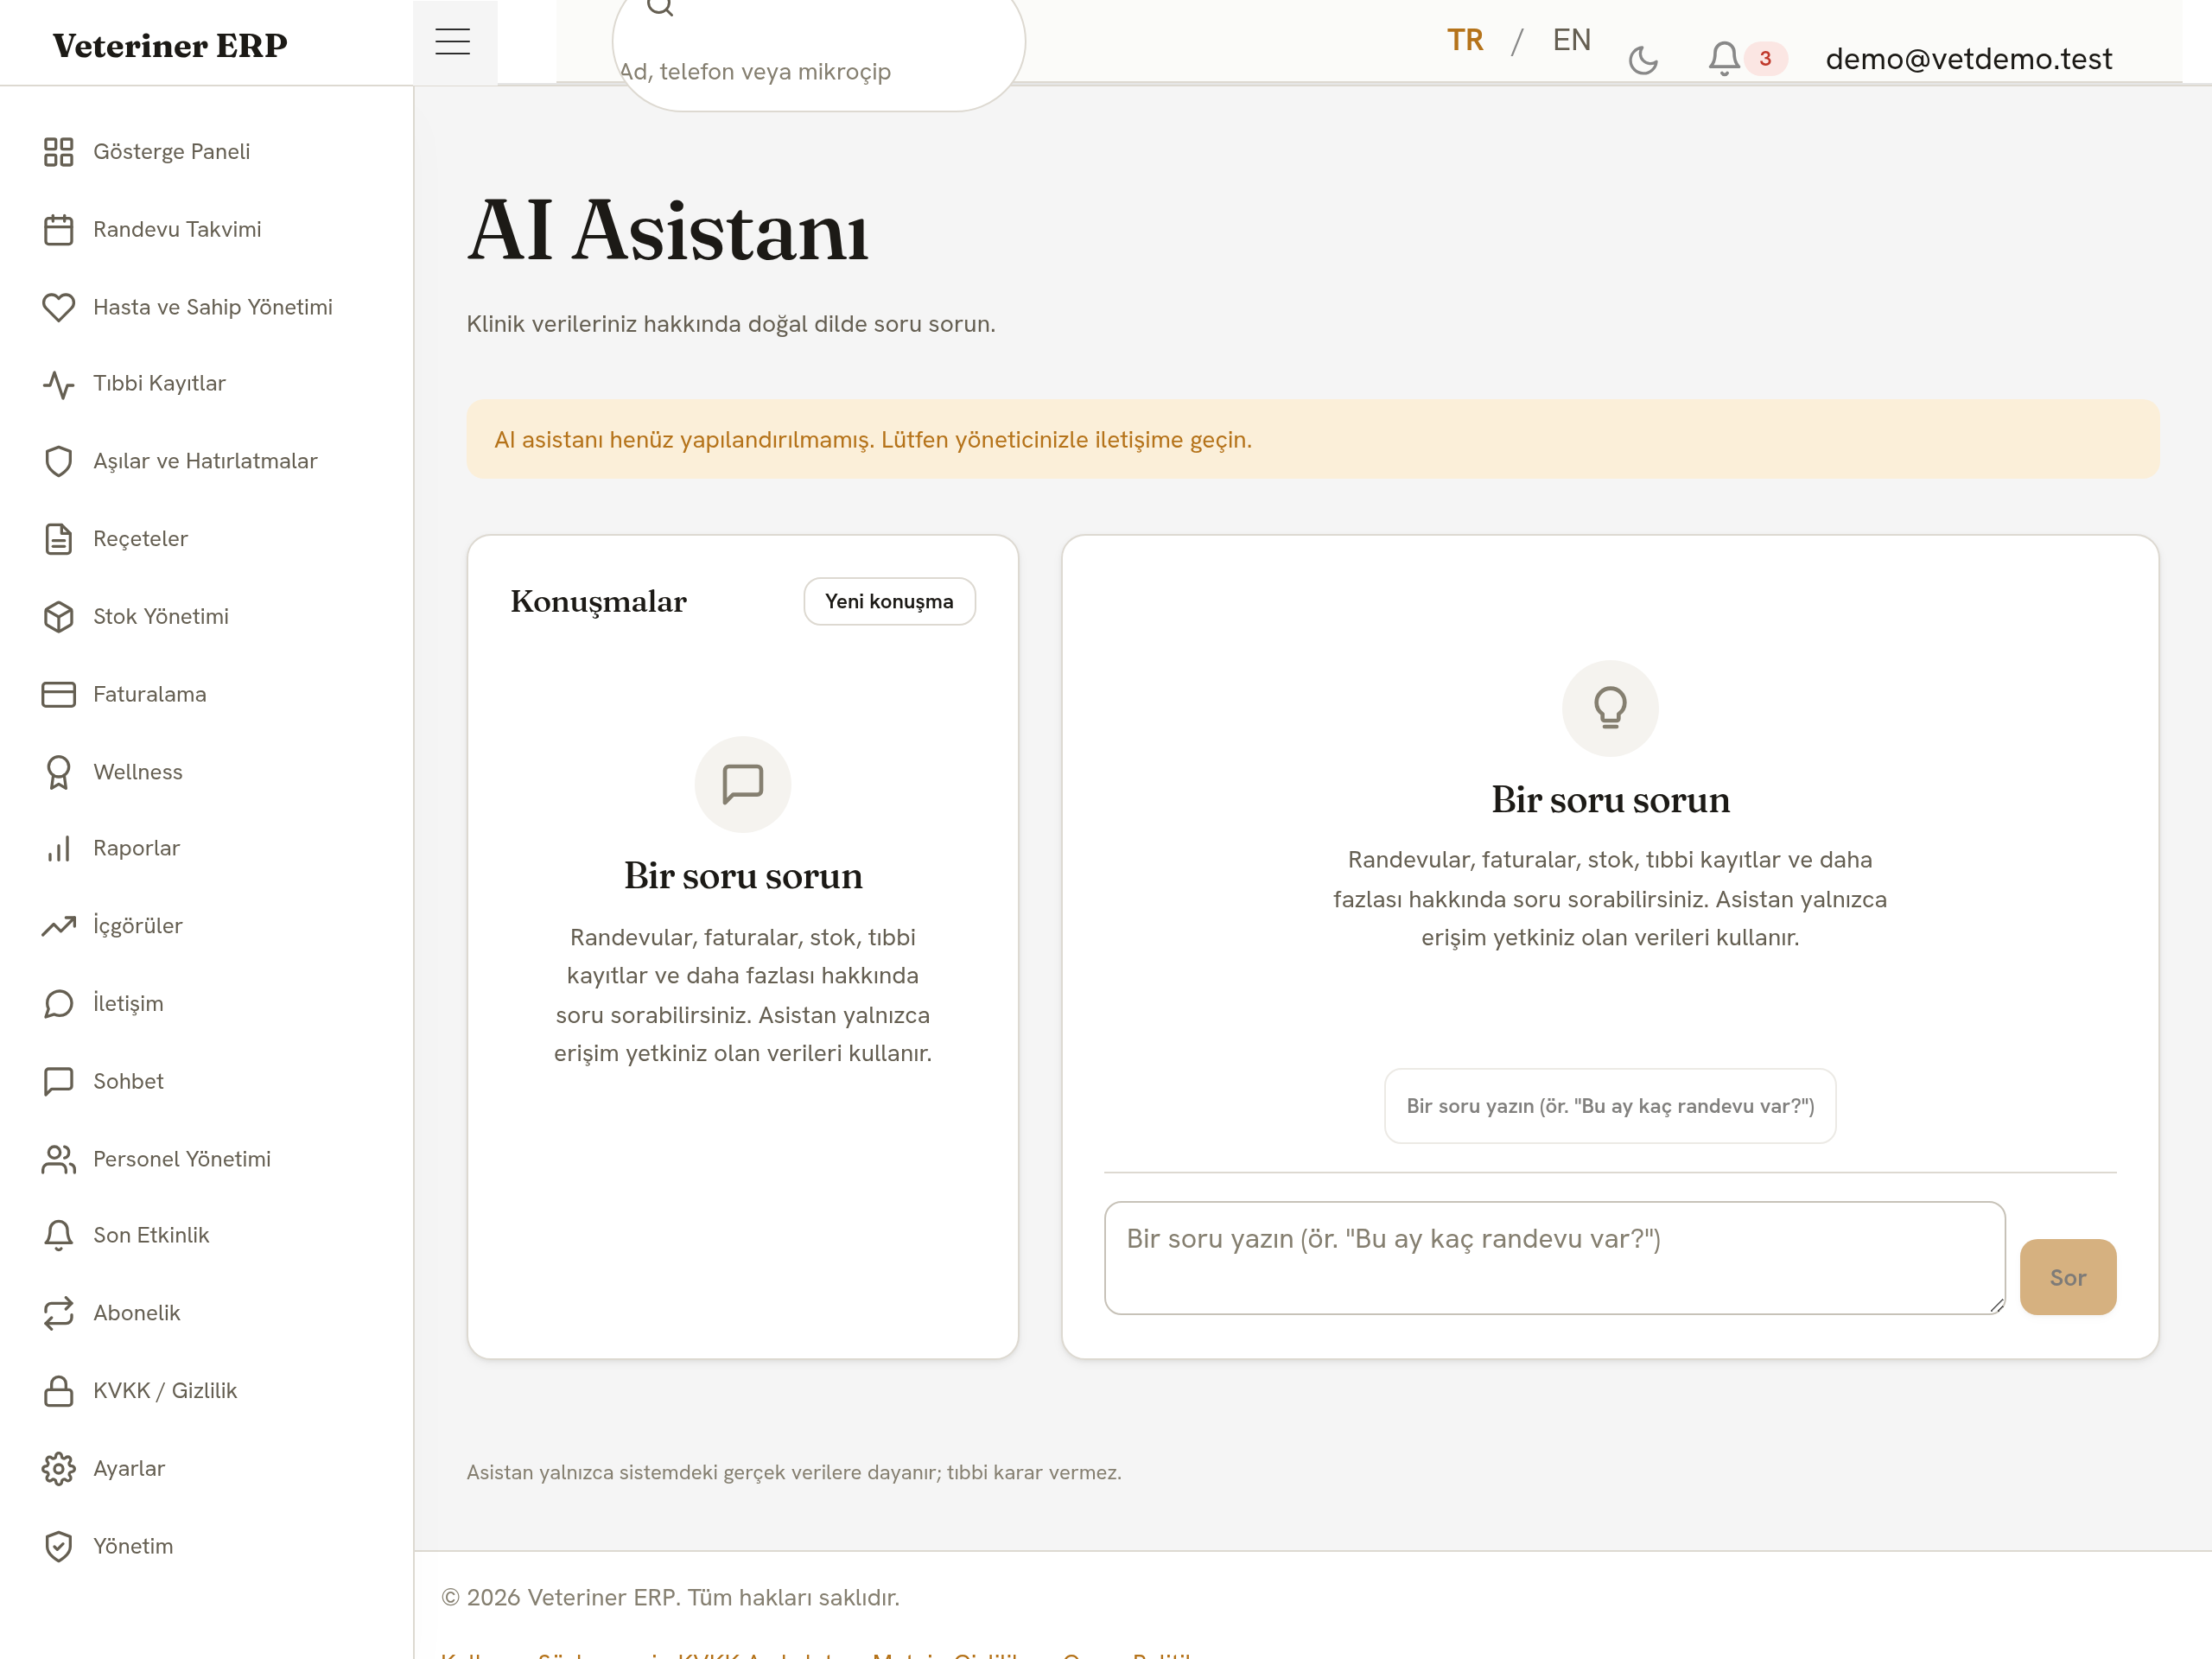Toggle the sidebar with the hamburger menu
2212x1659 pixels.
453,42
